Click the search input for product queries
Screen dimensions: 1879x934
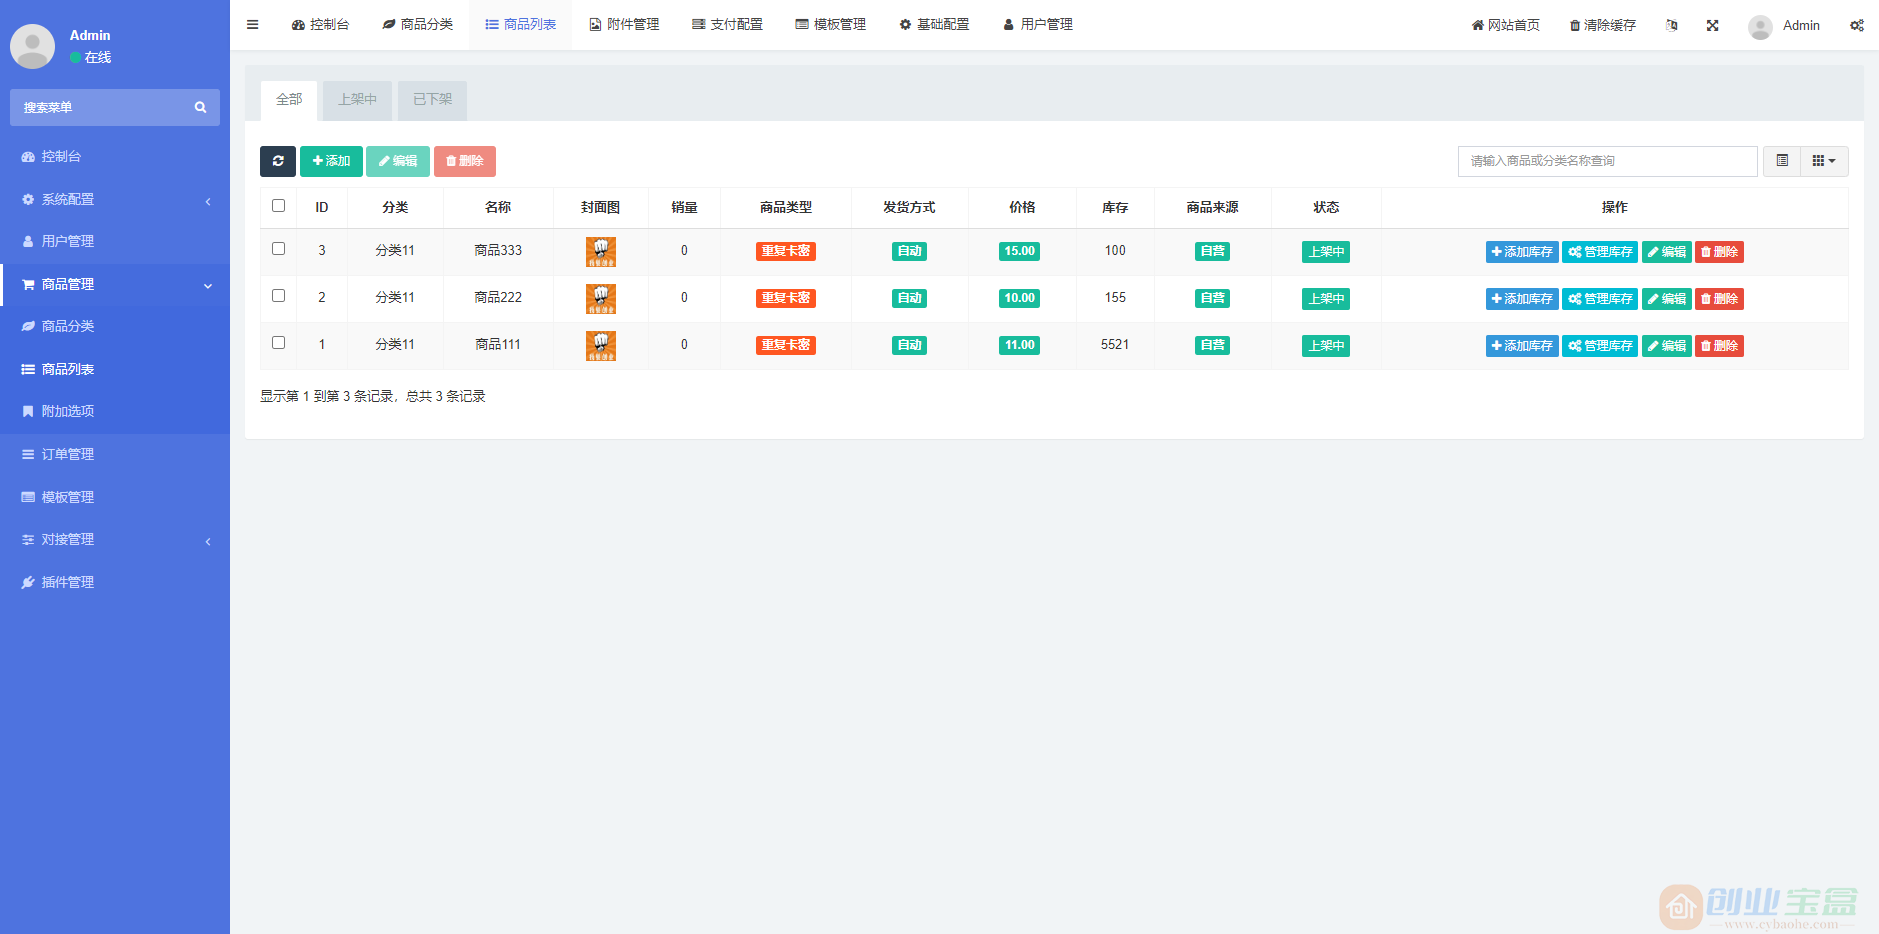[1606, 161]
